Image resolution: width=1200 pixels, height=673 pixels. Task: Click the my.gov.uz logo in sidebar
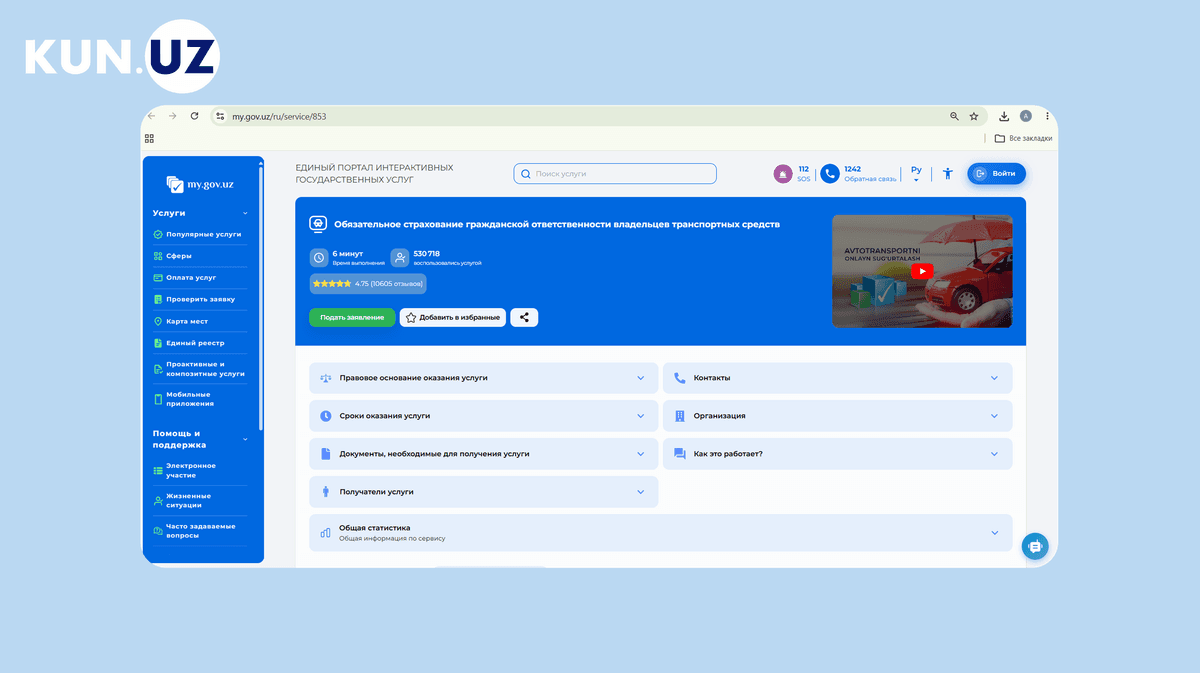[x=200, y=184]
